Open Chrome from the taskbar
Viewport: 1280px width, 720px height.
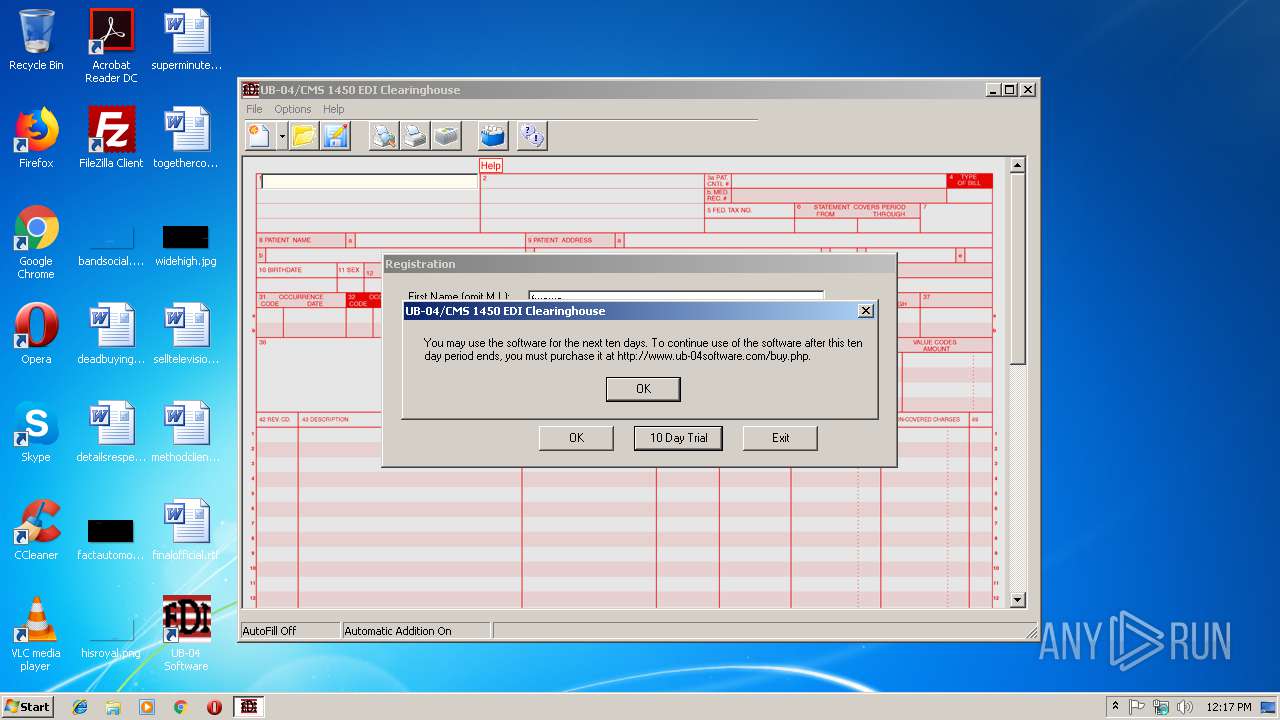click(x=181, y=707)
